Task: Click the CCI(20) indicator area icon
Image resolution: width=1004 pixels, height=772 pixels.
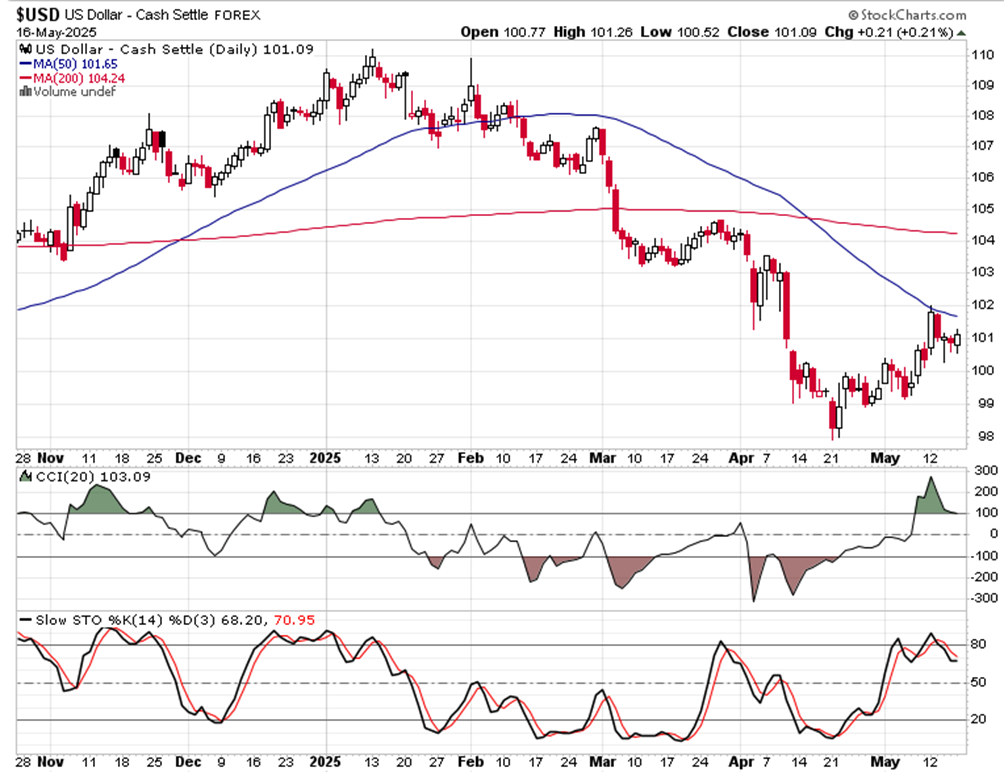Action: point(26,476)
